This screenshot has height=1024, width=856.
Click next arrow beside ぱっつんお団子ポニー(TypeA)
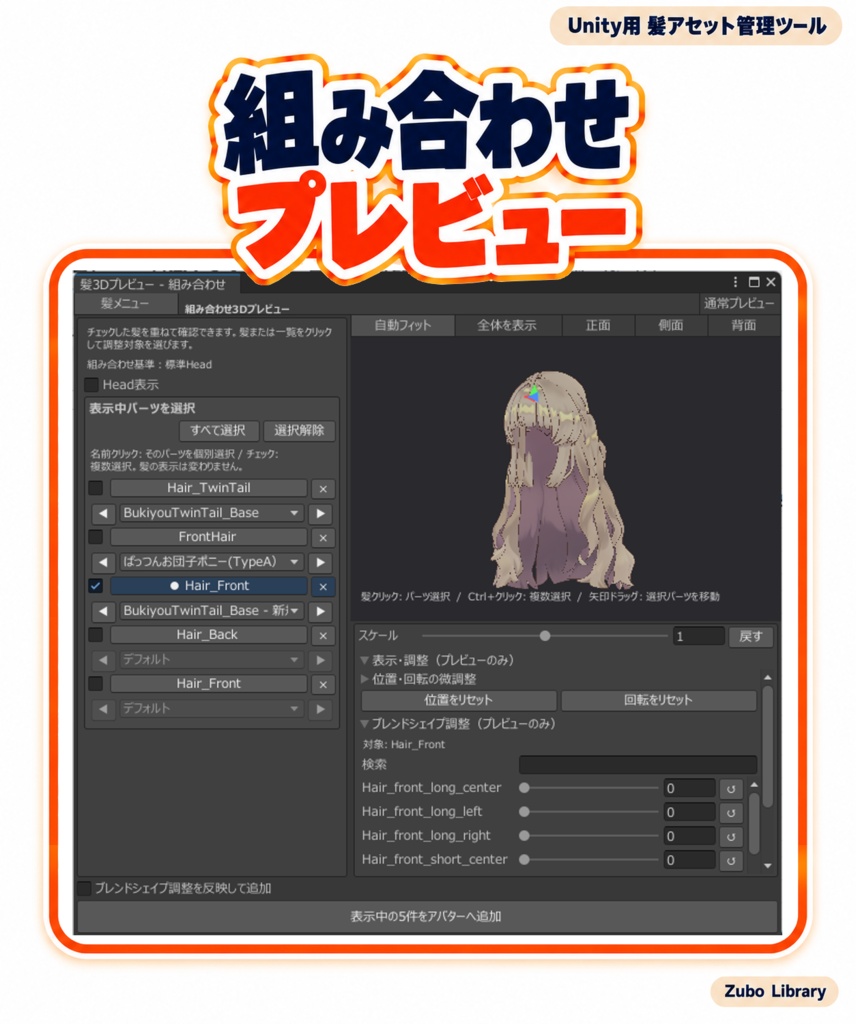[x=321, y=562]
